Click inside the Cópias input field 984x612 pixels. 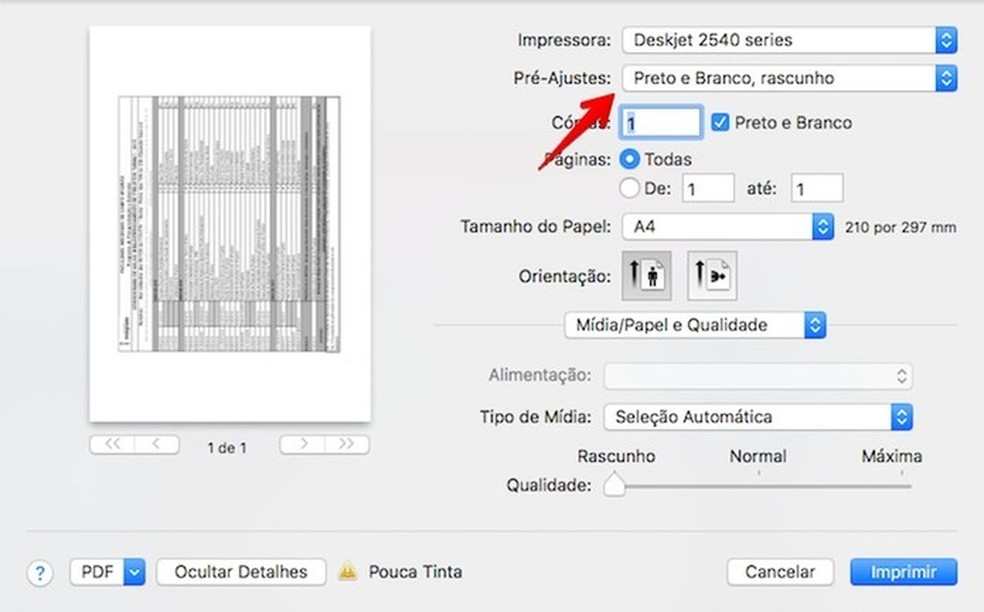point(661,122)
